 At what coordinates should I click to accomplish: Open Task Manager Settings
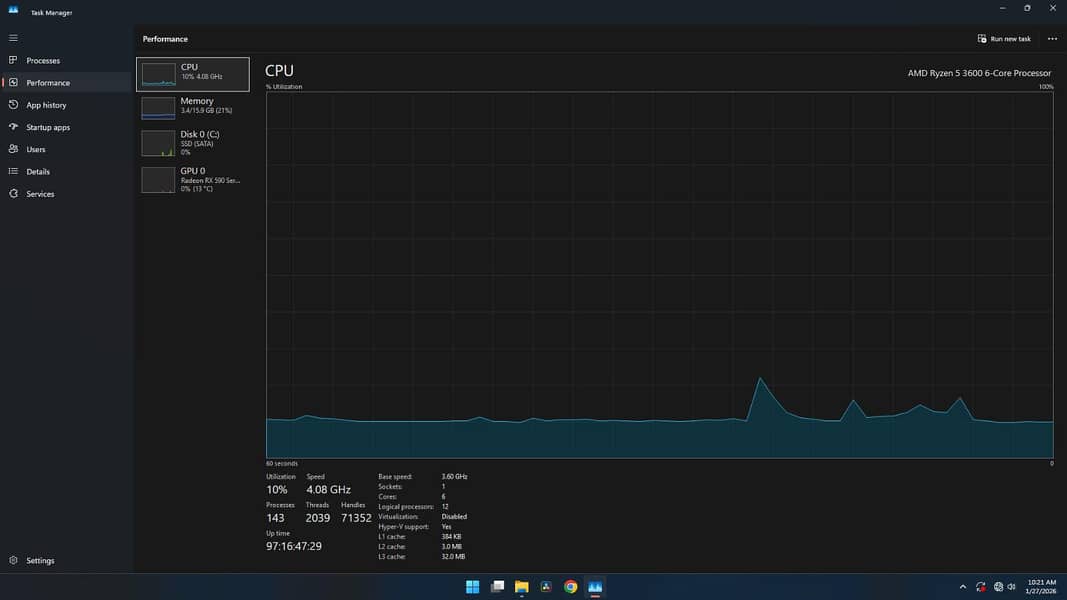(x=40, y=561)
